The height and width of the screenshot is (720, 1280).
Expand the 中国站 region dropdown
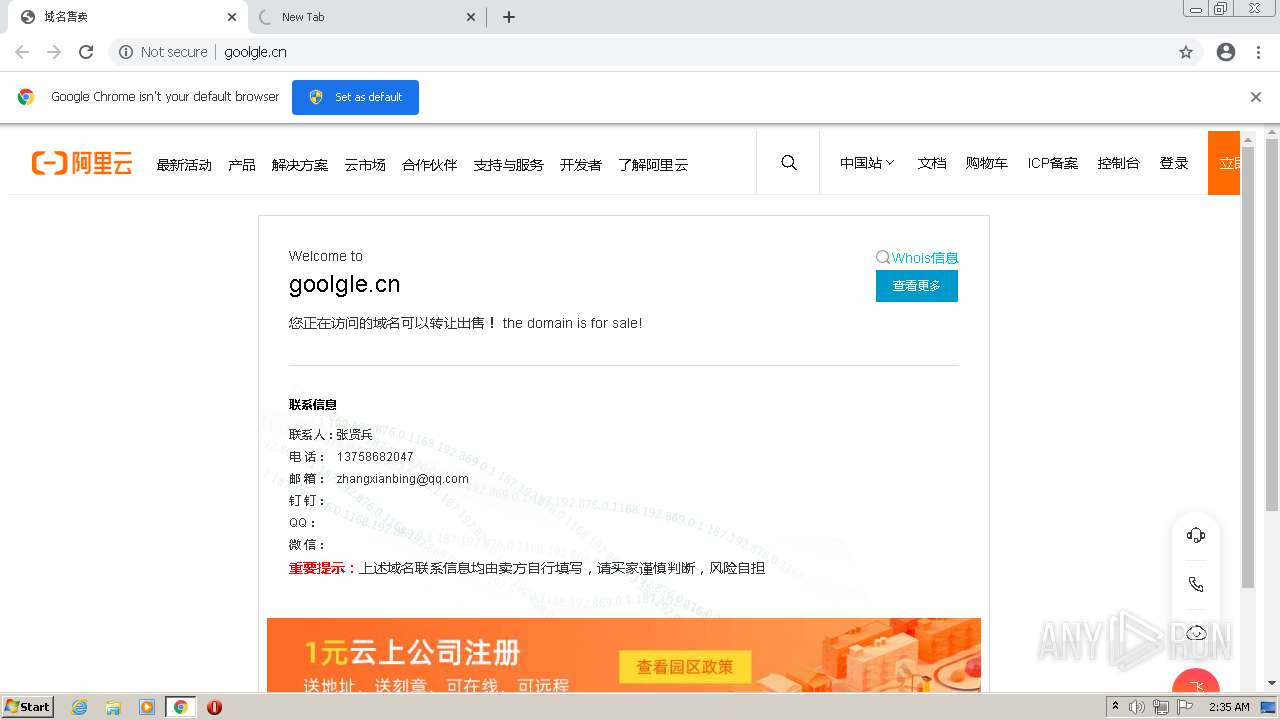867,163
